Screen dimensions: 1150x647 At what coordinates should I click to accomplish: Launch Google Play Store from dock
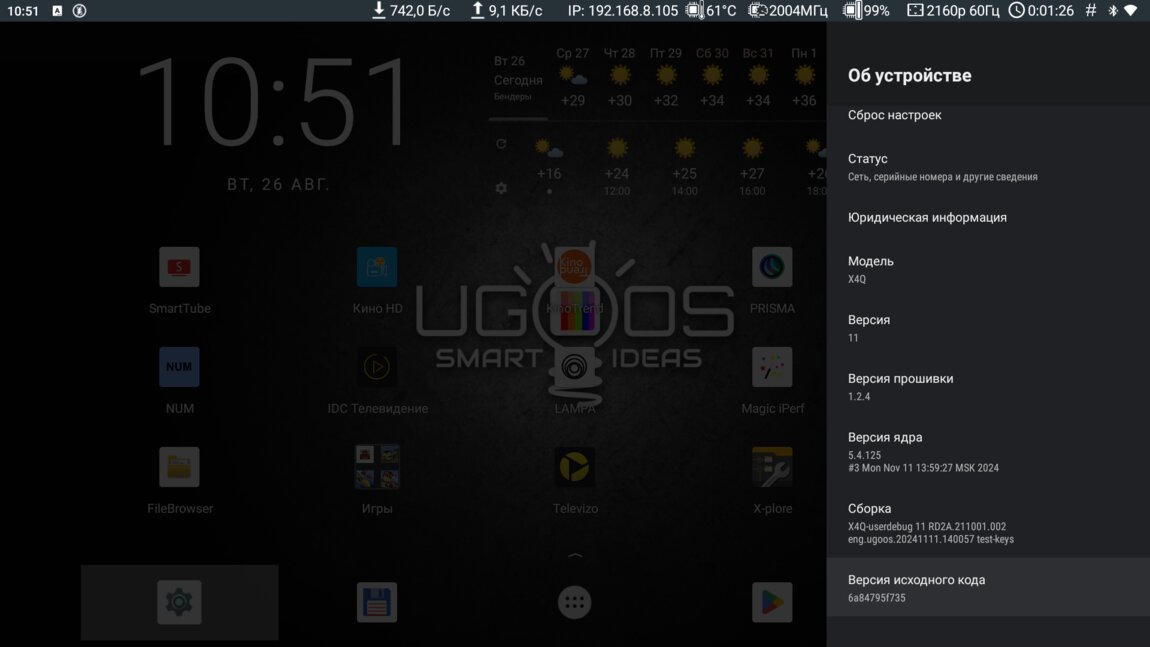[x=772, y=602]
